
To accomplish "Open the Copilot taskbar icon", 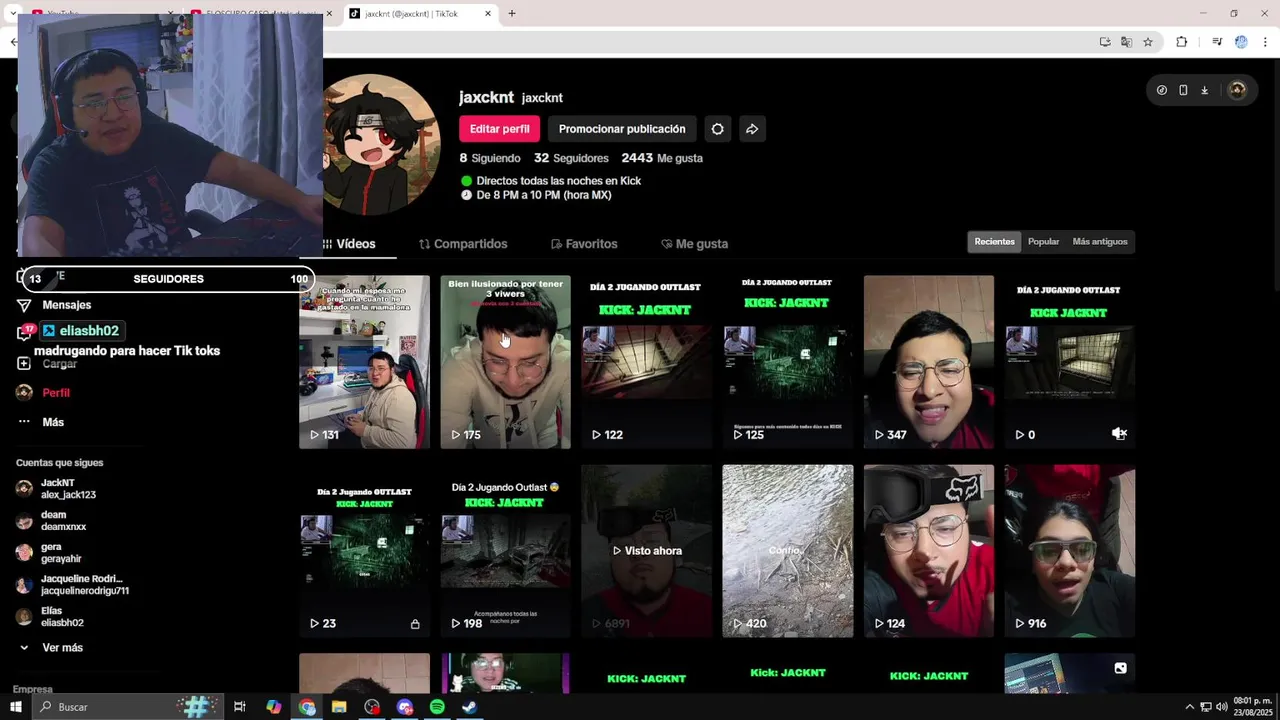I will (x=274, y=707).
